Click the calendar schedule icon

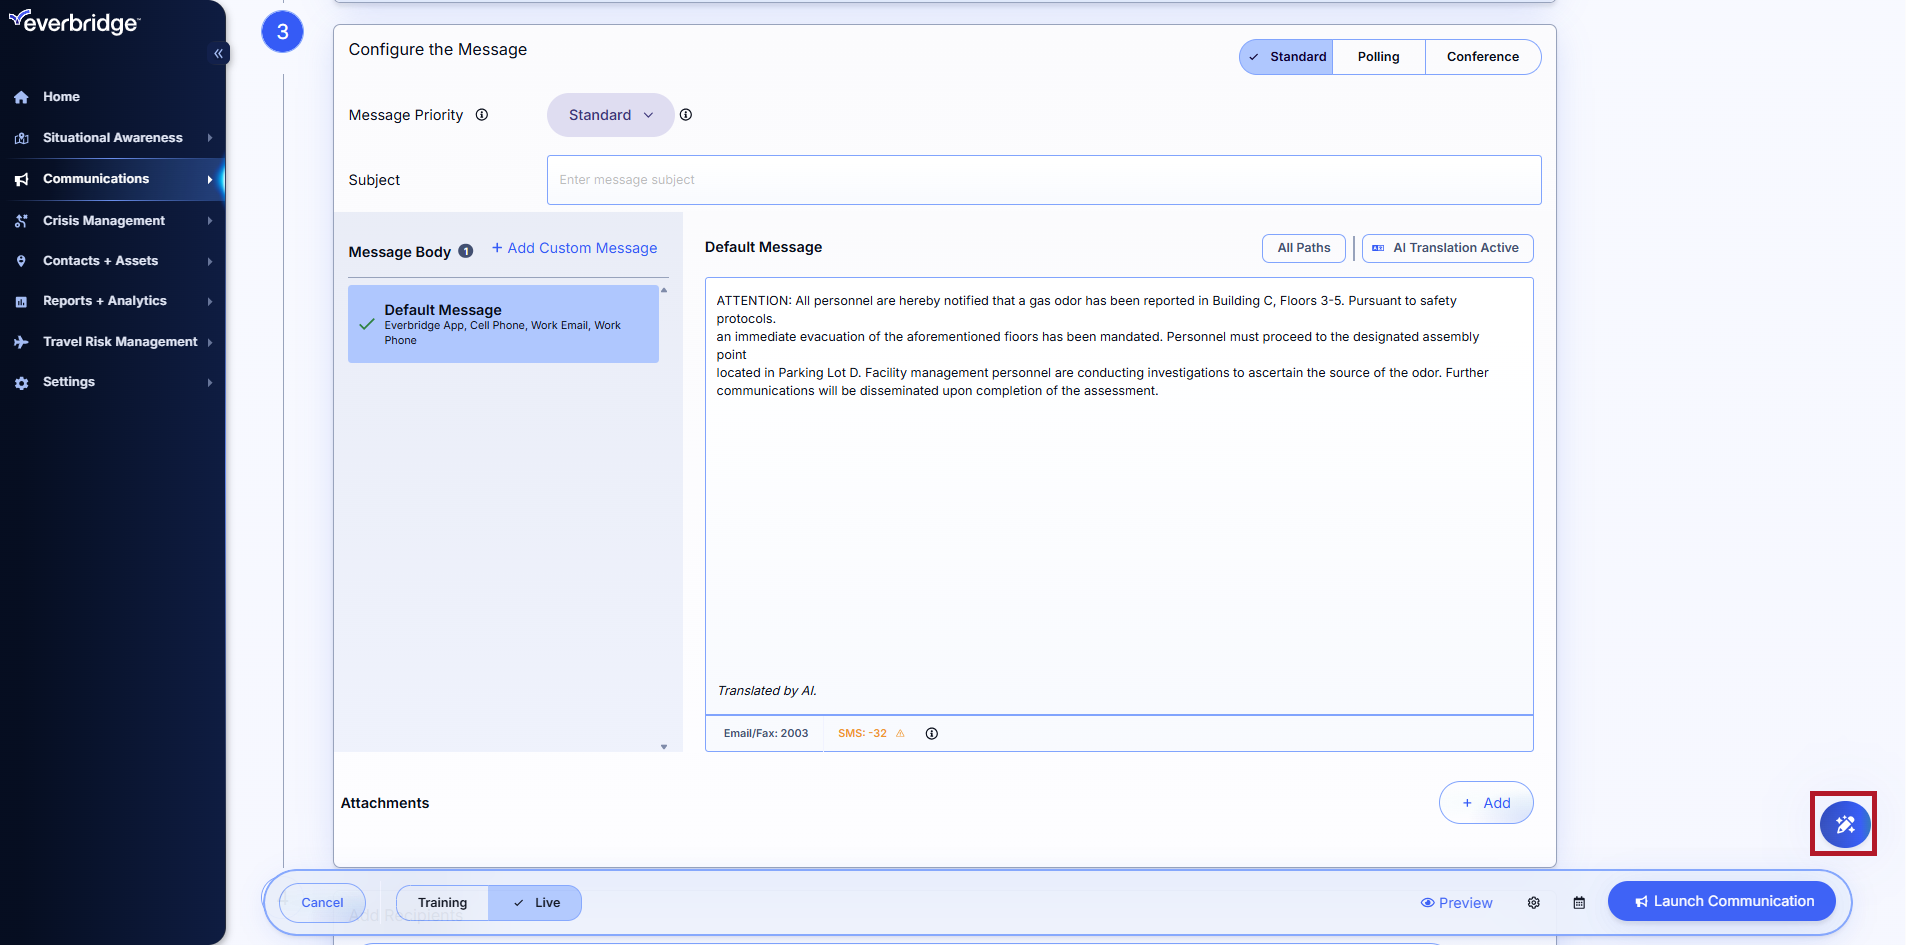point(1579,903)
